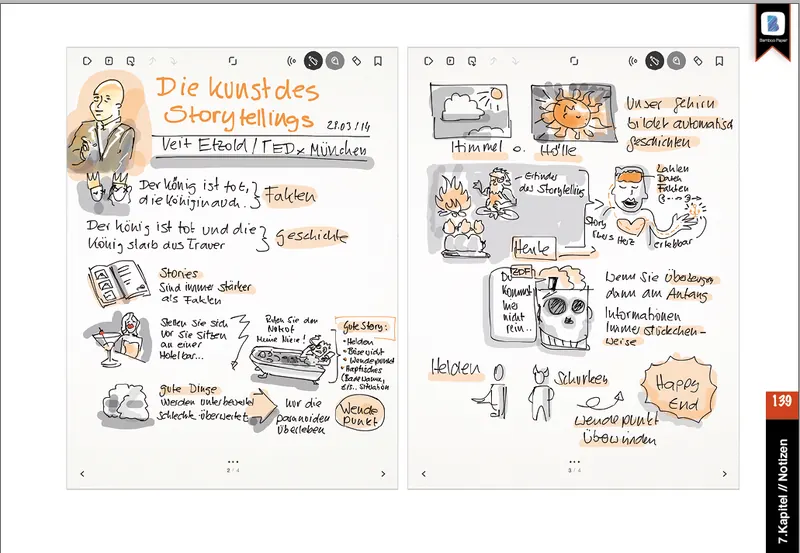Click the undo arrow on right notebook page

493,61
